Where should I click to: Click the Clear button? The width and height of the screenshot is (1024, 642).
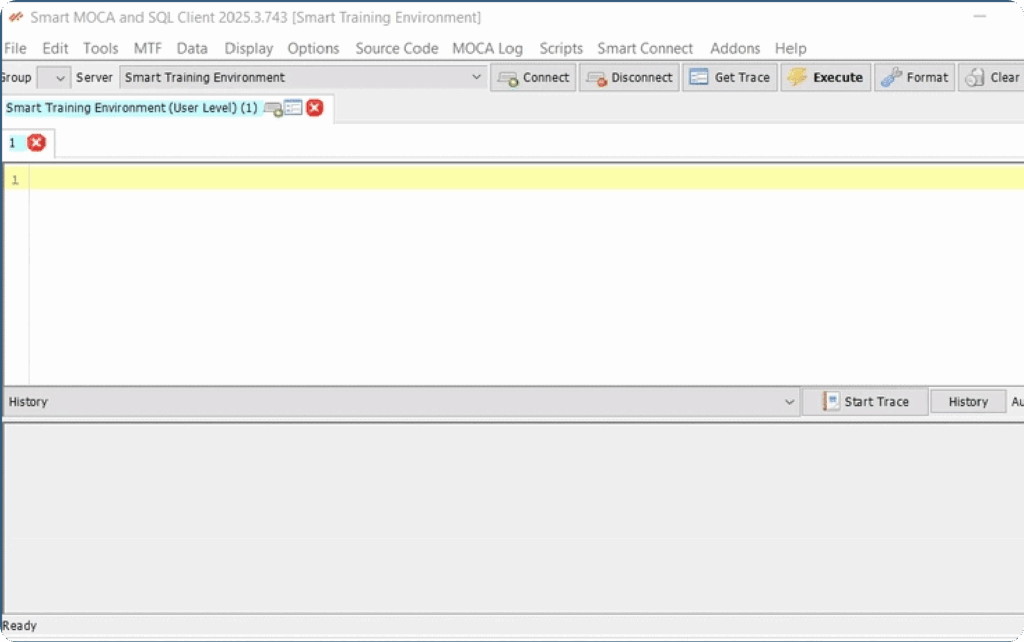pos(992,78)
